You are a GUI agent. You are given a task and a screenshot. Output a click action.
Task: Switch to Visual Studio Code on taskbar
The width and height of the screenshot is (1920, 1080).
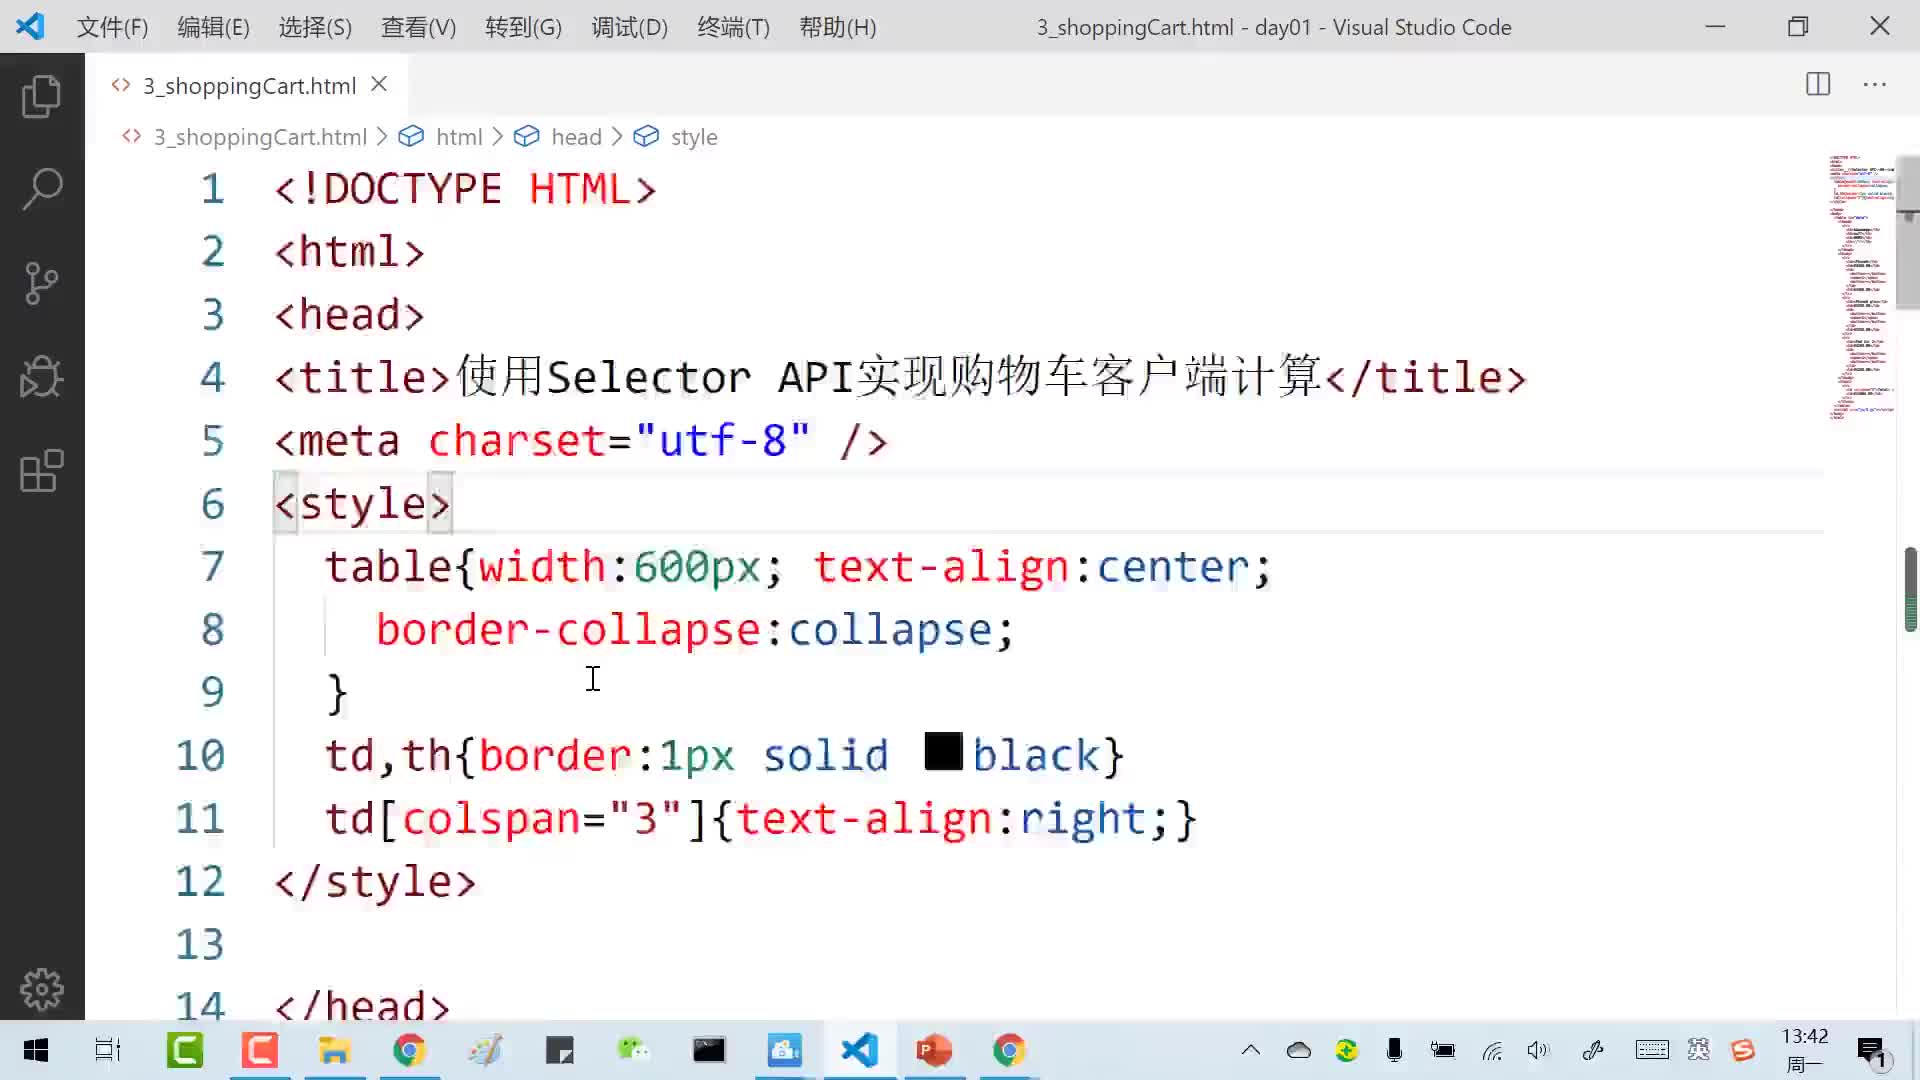[x=860, y=1050]
